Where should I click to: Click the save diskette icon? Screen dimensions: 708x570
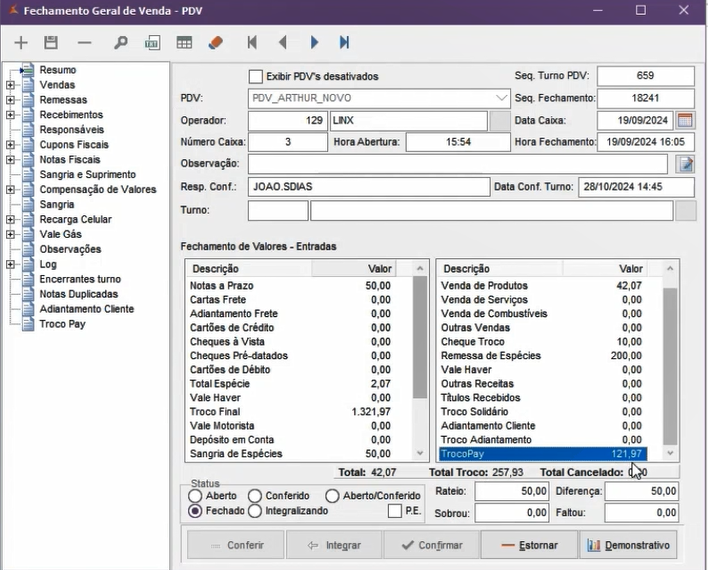coord(51,43)
